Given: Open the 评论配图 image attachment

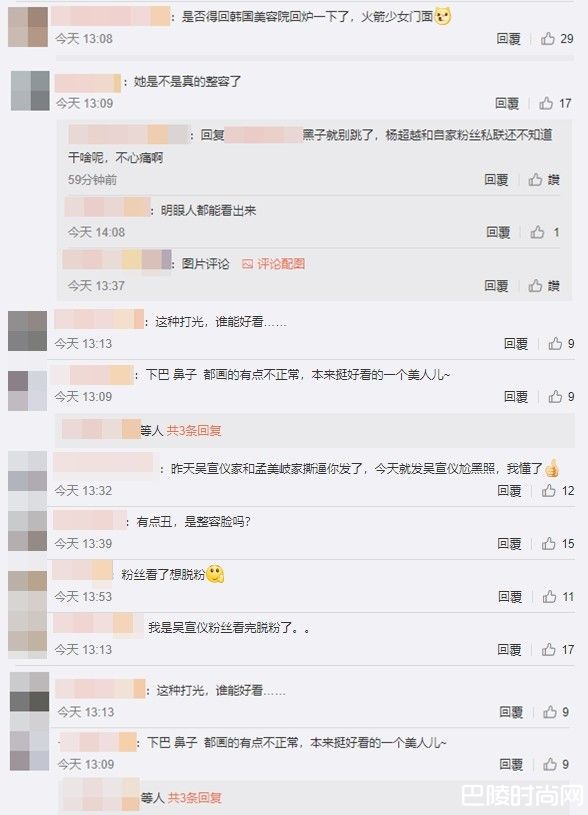Looking at the screenshot, I should tap(273, 264).
